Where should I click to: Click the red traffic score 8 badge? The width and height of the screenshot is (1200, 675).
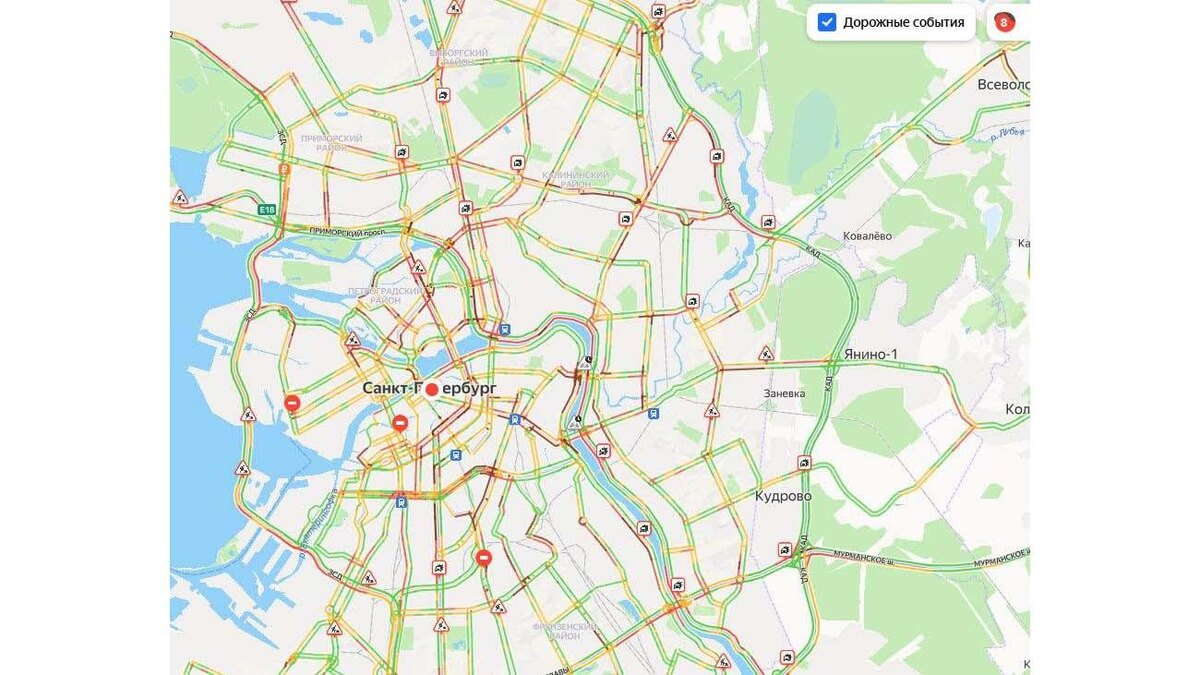[x=1004, y=23]
